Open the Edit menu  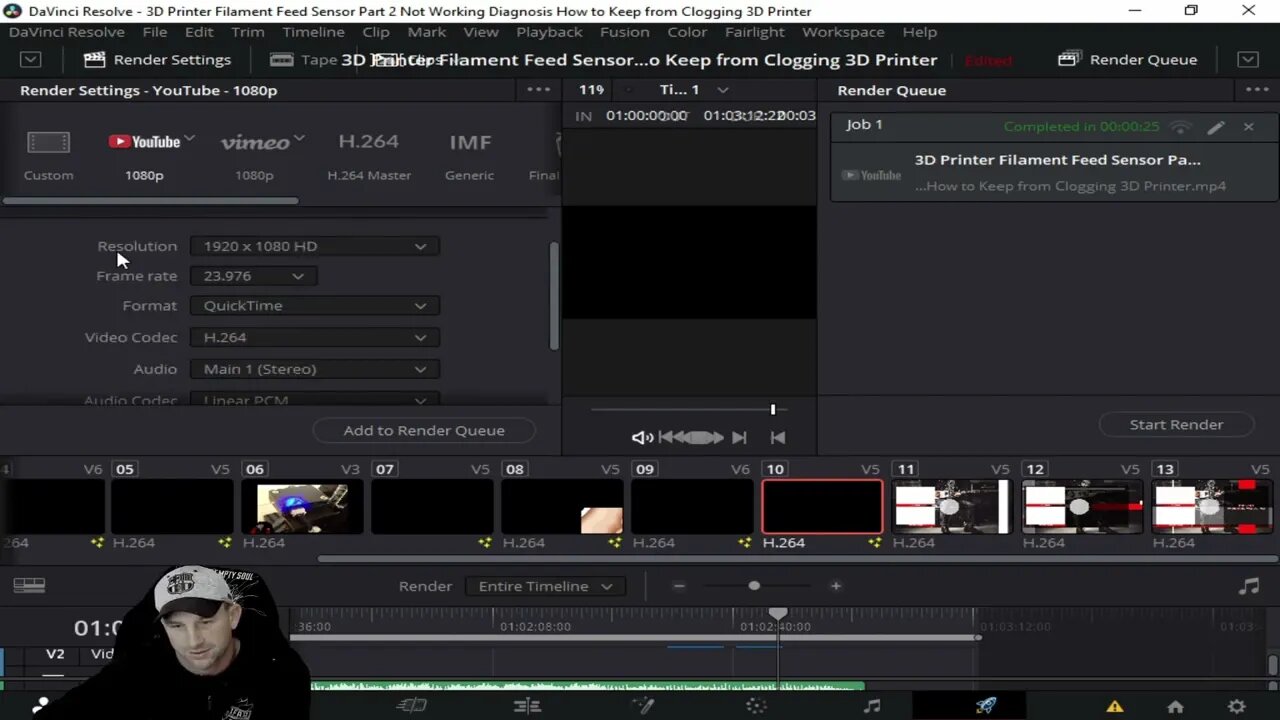click(x=199, y=32)
